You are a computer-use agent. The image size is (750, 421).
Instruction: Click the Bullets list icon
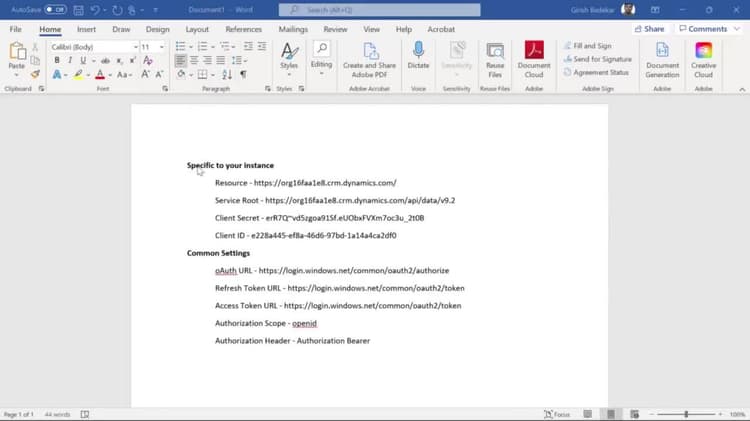pyautogui.click(x=180, y=46)
